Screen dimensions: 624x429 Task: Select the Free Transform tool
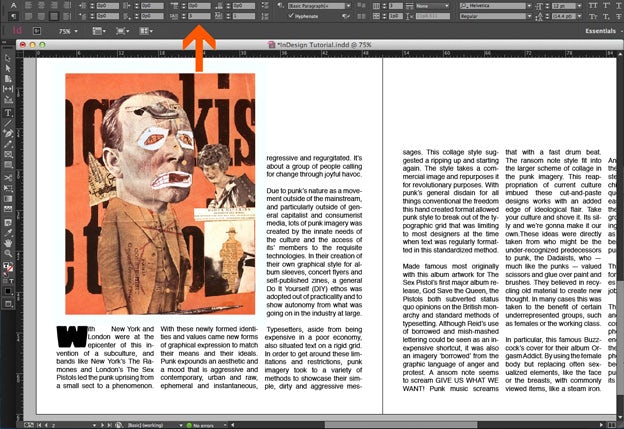click(8, 188)
